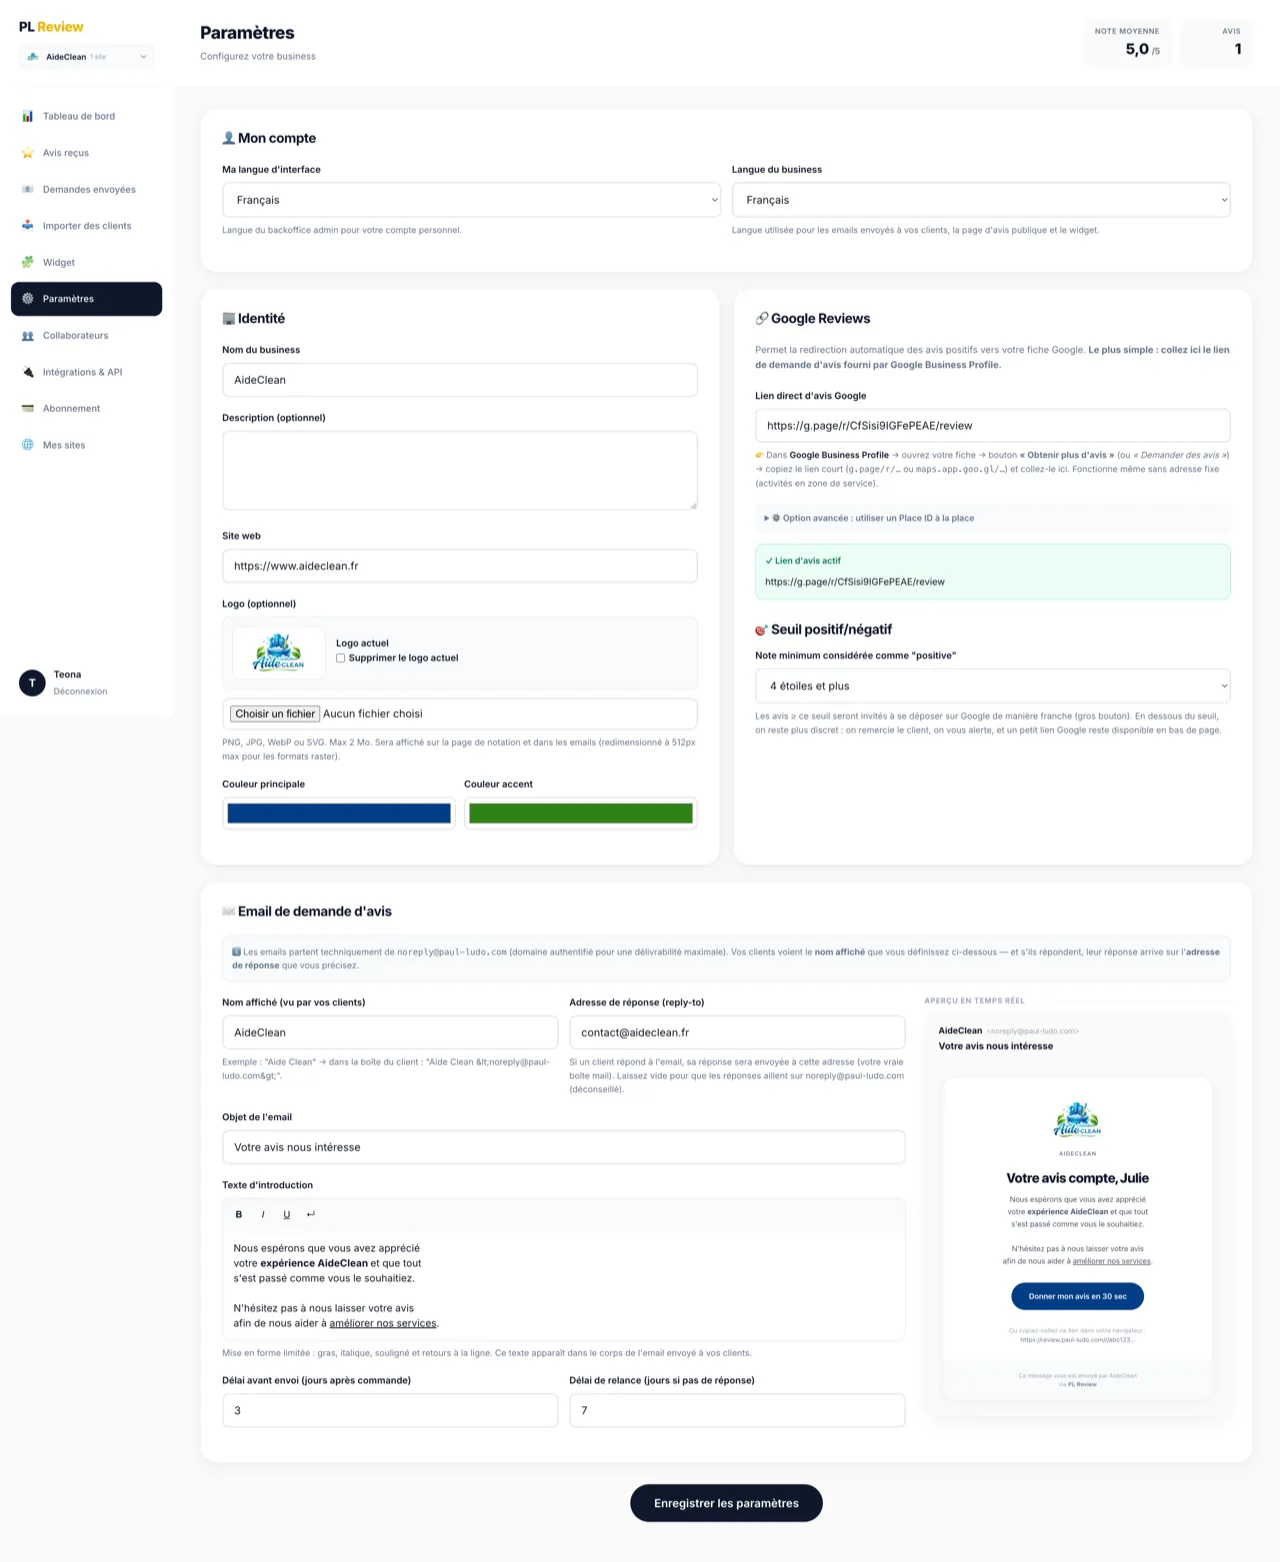Open Abonnement menu item
This screenshot has width=1280, height=1562.
click(86, 409)
